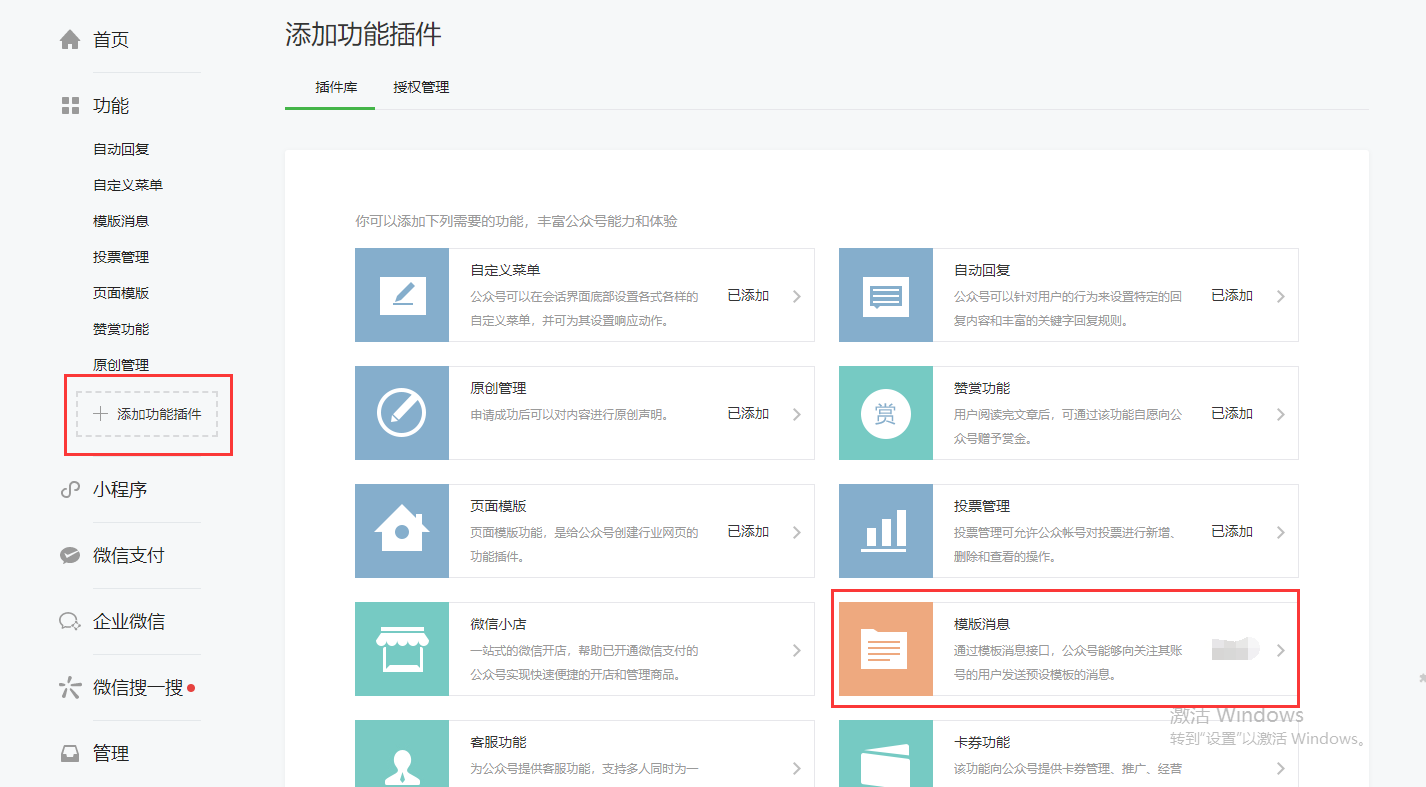The height and width of the screenshot is (787, 1426).
Task: Expand the 微信小店 card chevron
Action: [x=797, y=650]
